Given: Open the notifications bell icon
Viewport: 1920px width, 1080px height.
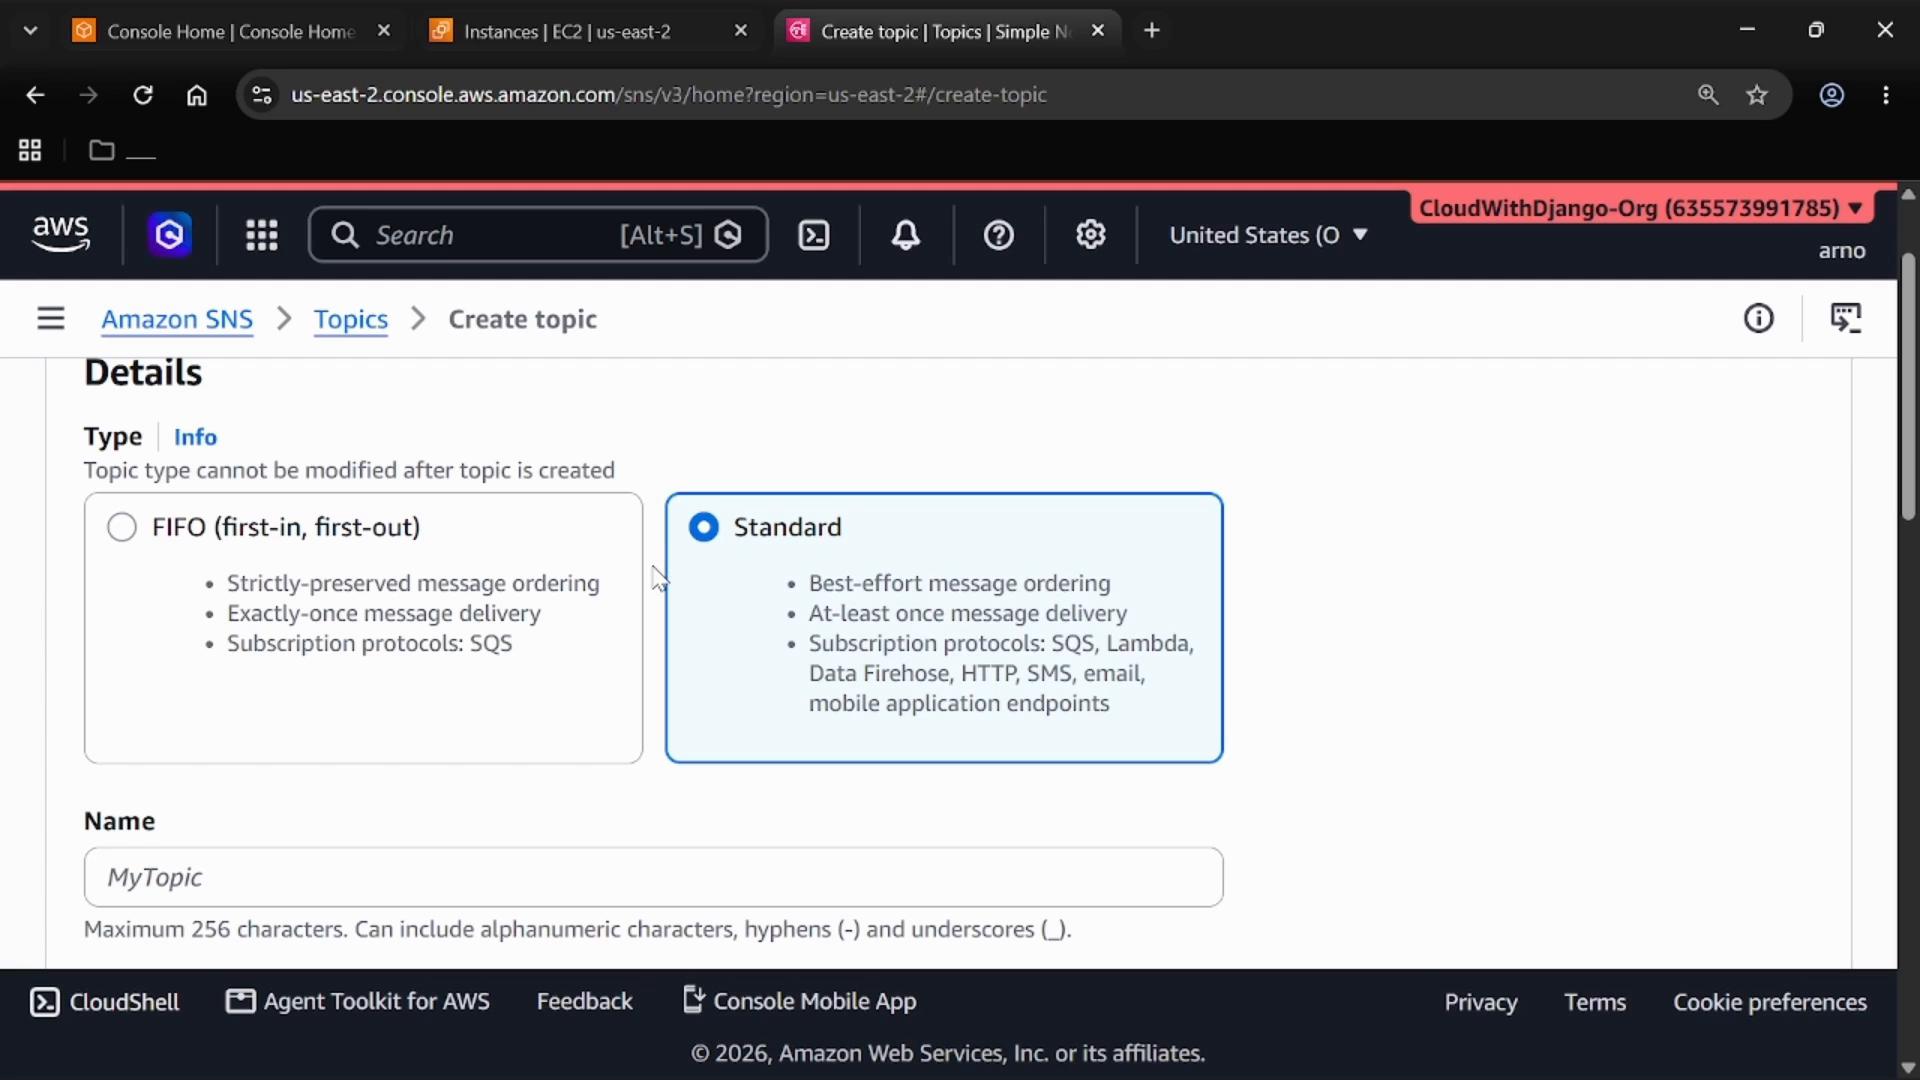Looking at the screenshot, I should coord(906,235).
